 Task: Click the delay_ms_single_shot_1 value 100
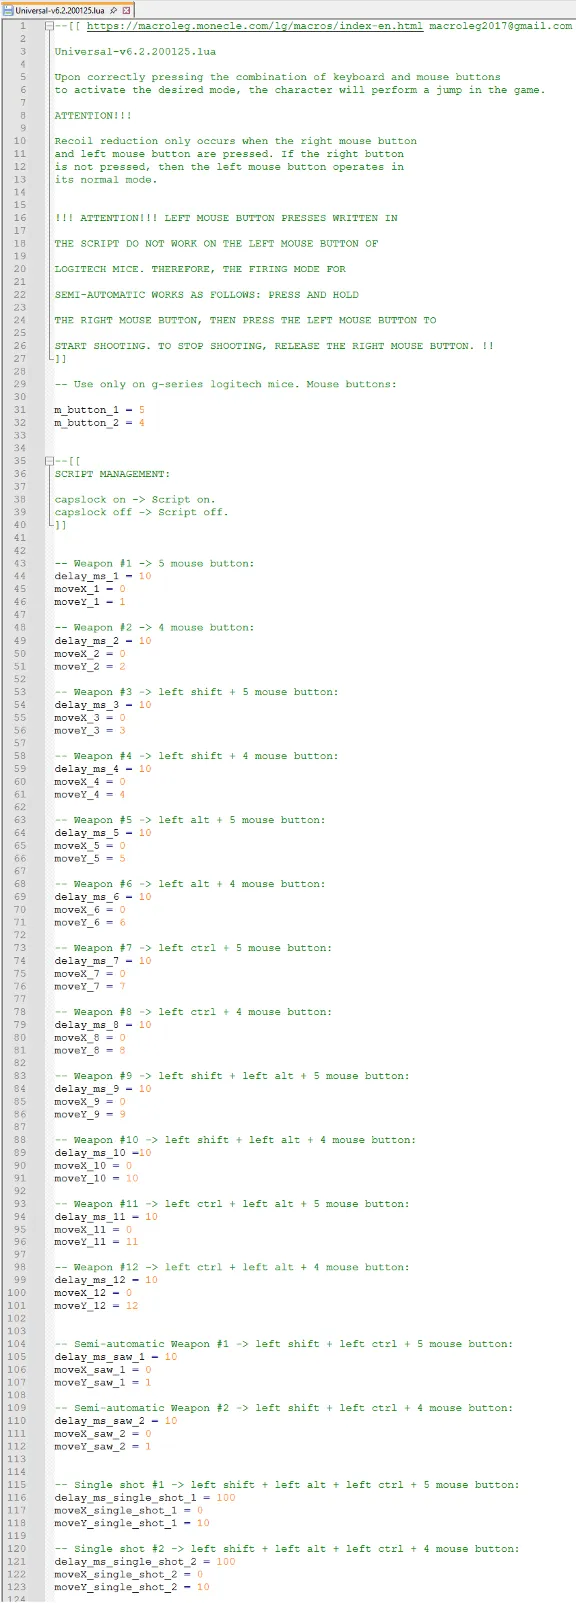(x=226, y=1497)
